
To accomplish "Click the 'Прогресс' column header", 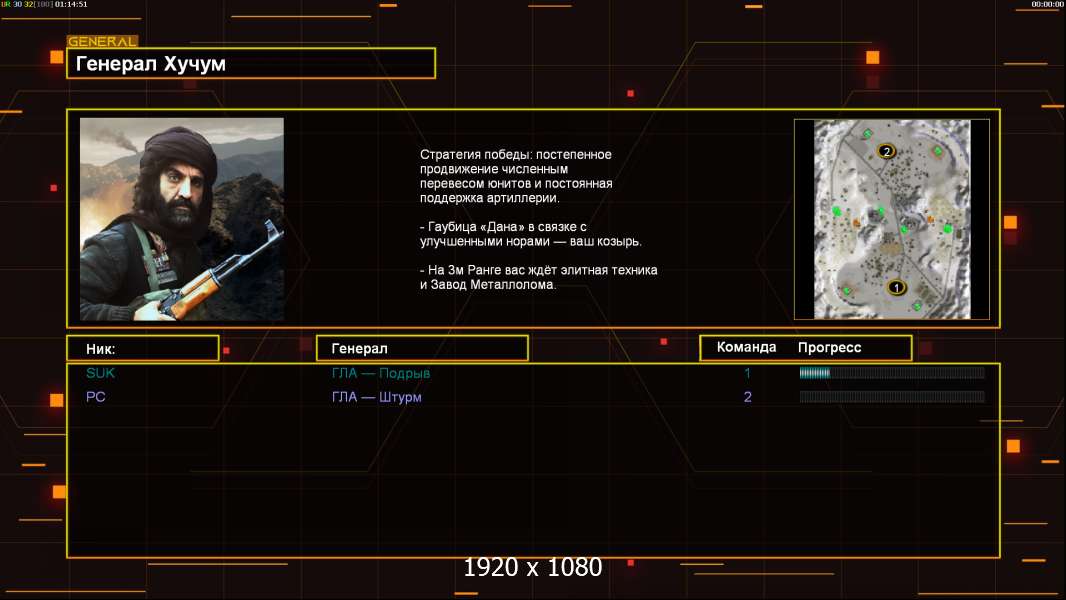I will (x=829, y=347).
